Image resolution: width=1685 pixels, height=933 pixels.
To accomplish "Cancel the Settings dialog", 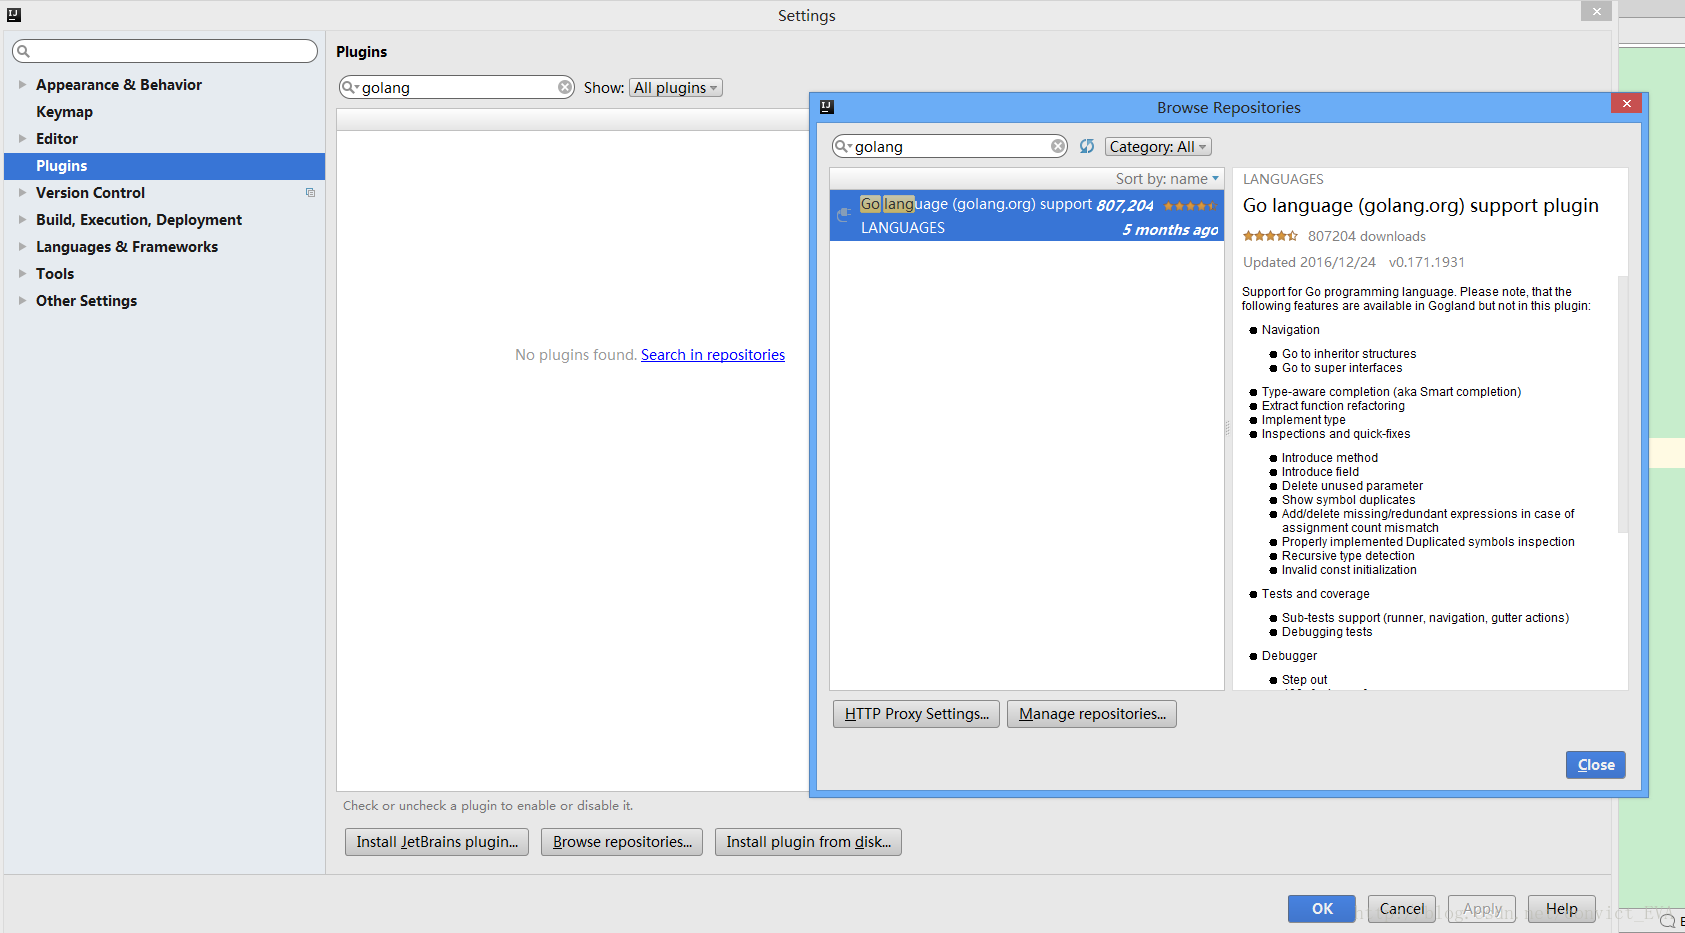I will (1402, 909).
